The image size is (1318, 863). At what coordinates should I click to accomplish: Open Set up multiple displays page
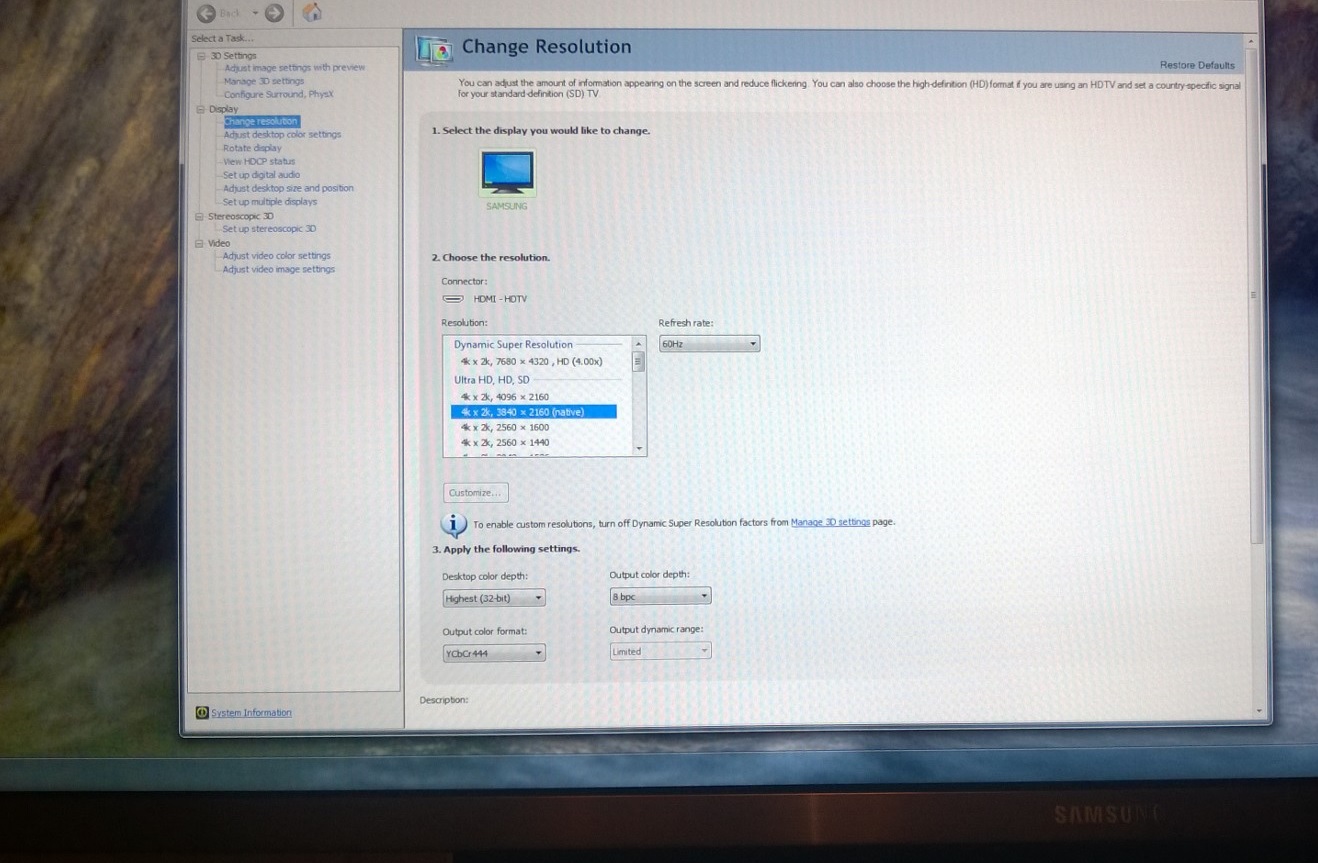(x=269, y=202)
